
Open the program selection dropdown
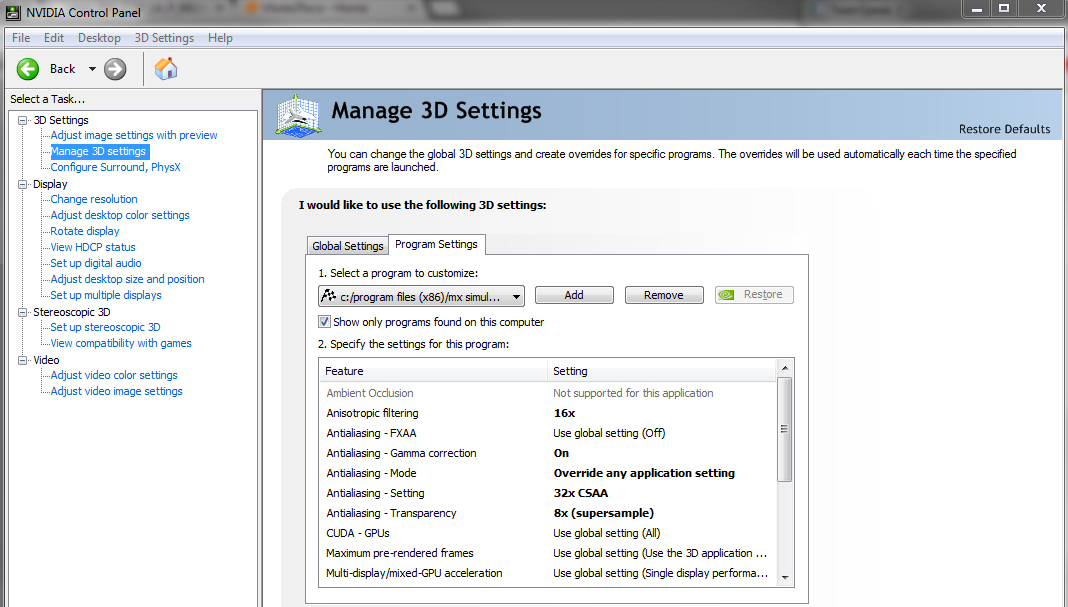[x=421, y=296]
